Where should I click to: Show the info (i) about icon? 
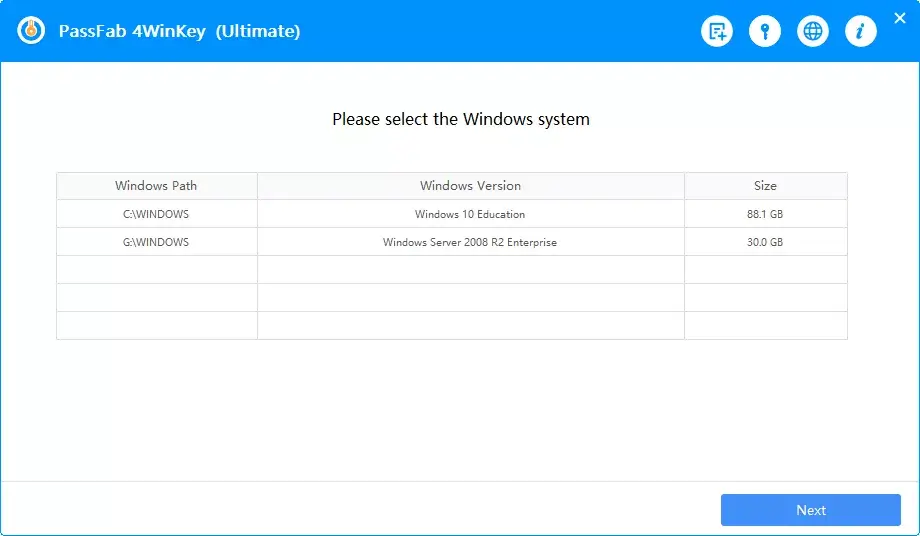coord(861,32)
